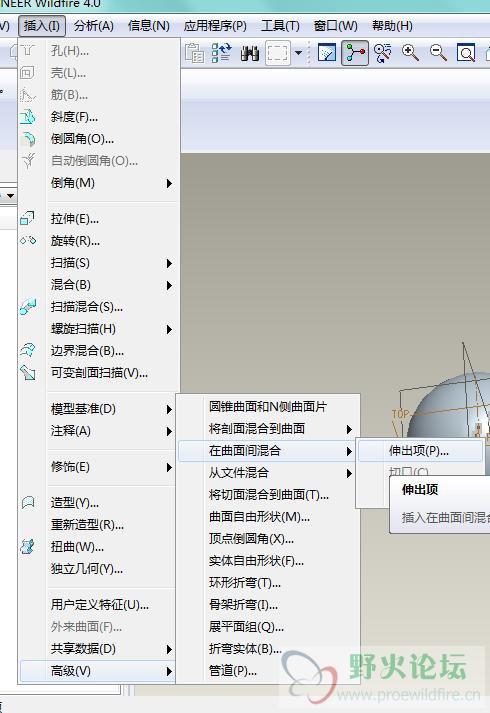Select 倒圆角(O)... round entry
The image size is (490, 713).
tap(99, 139)
